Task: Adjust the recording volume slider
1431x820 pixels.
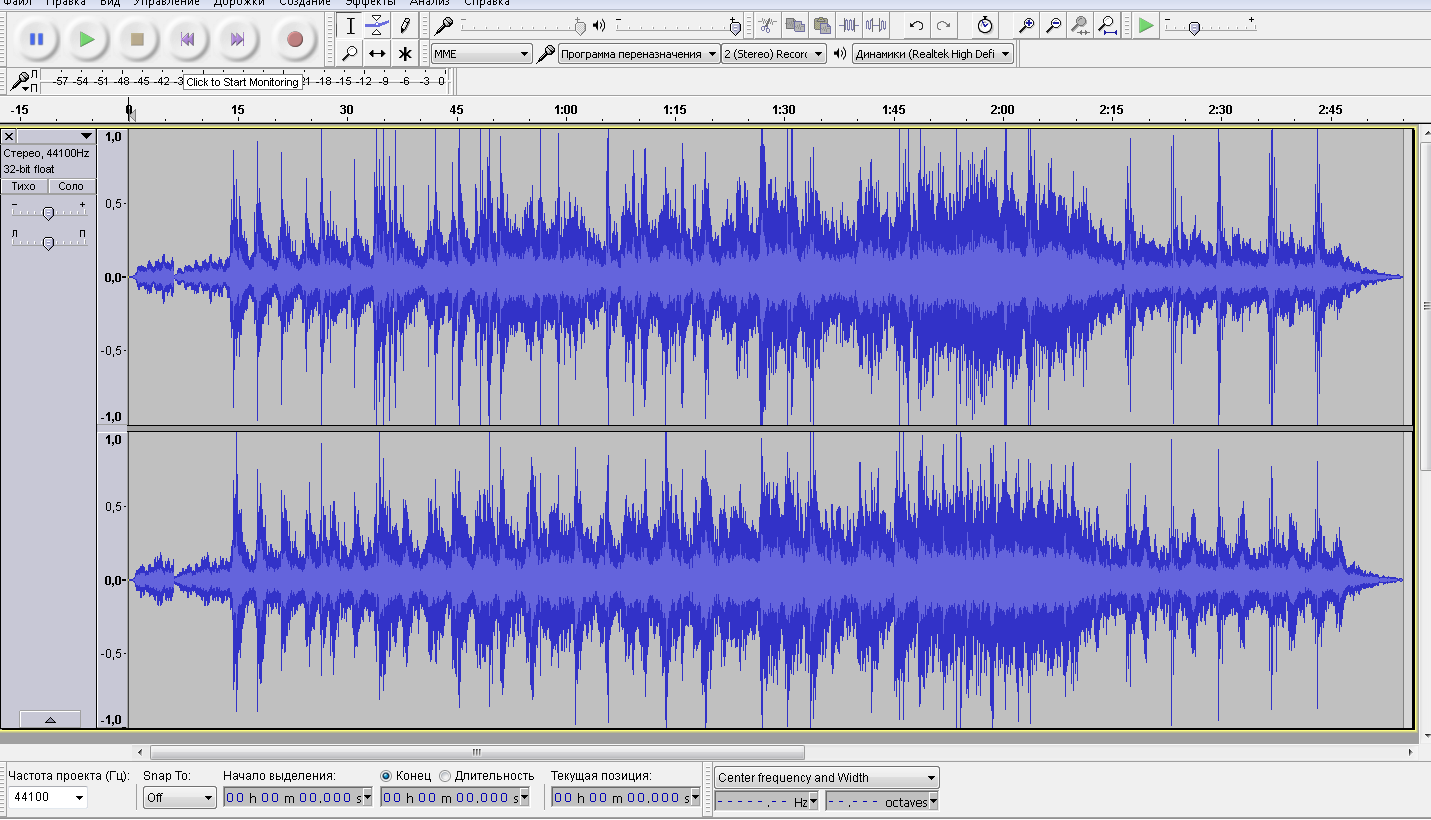Action: [x=521, y=26]
